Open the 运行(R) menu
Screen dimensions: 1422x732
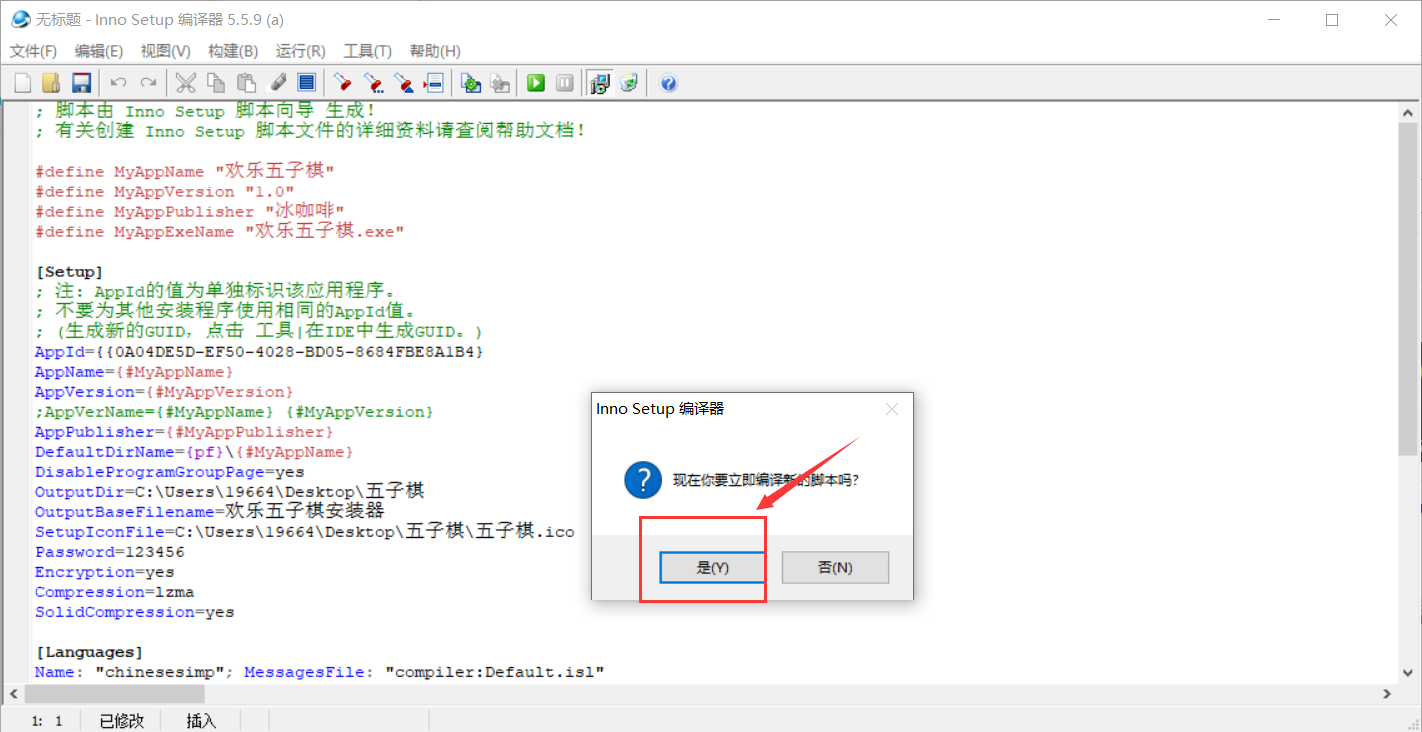tap(300, 51)
